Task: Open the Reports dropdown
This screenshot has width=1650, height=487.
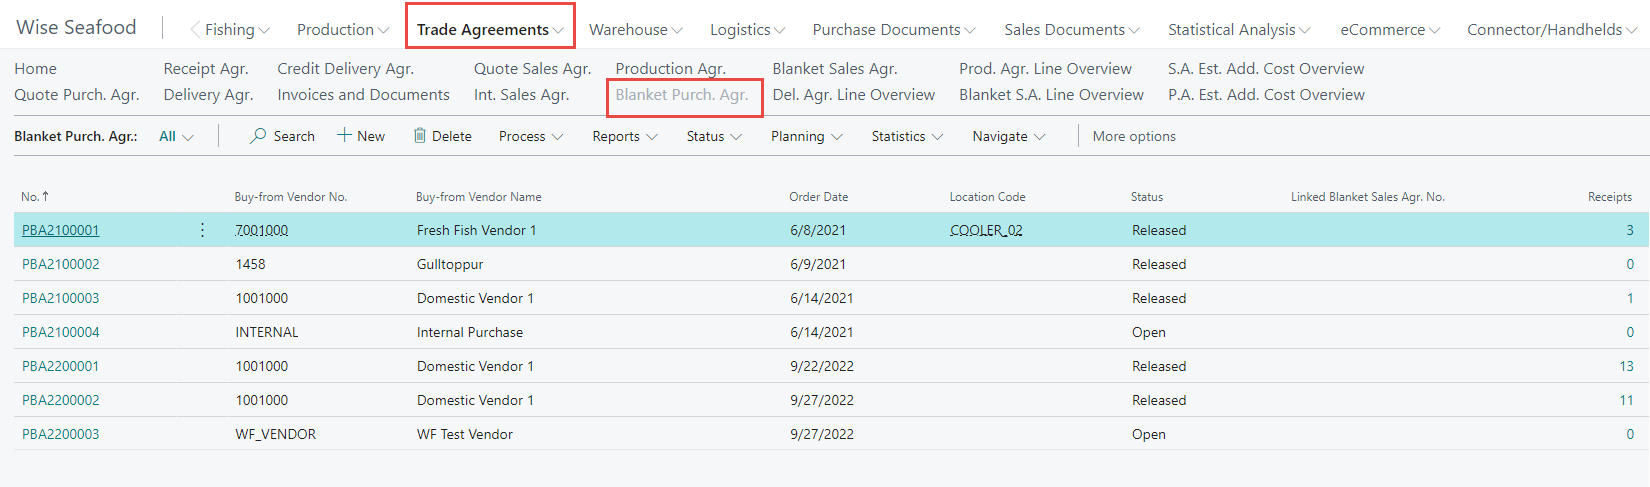Action: 624,136
